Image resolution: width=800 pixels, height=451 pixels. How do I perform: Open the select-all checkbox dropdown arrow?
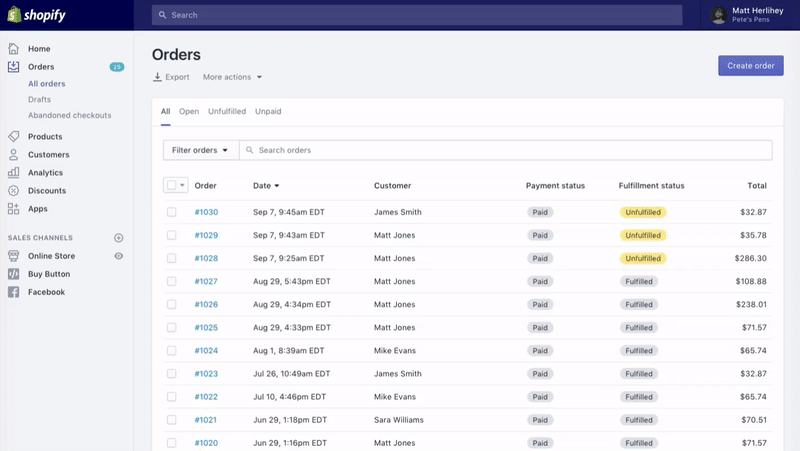coord(183,186)
